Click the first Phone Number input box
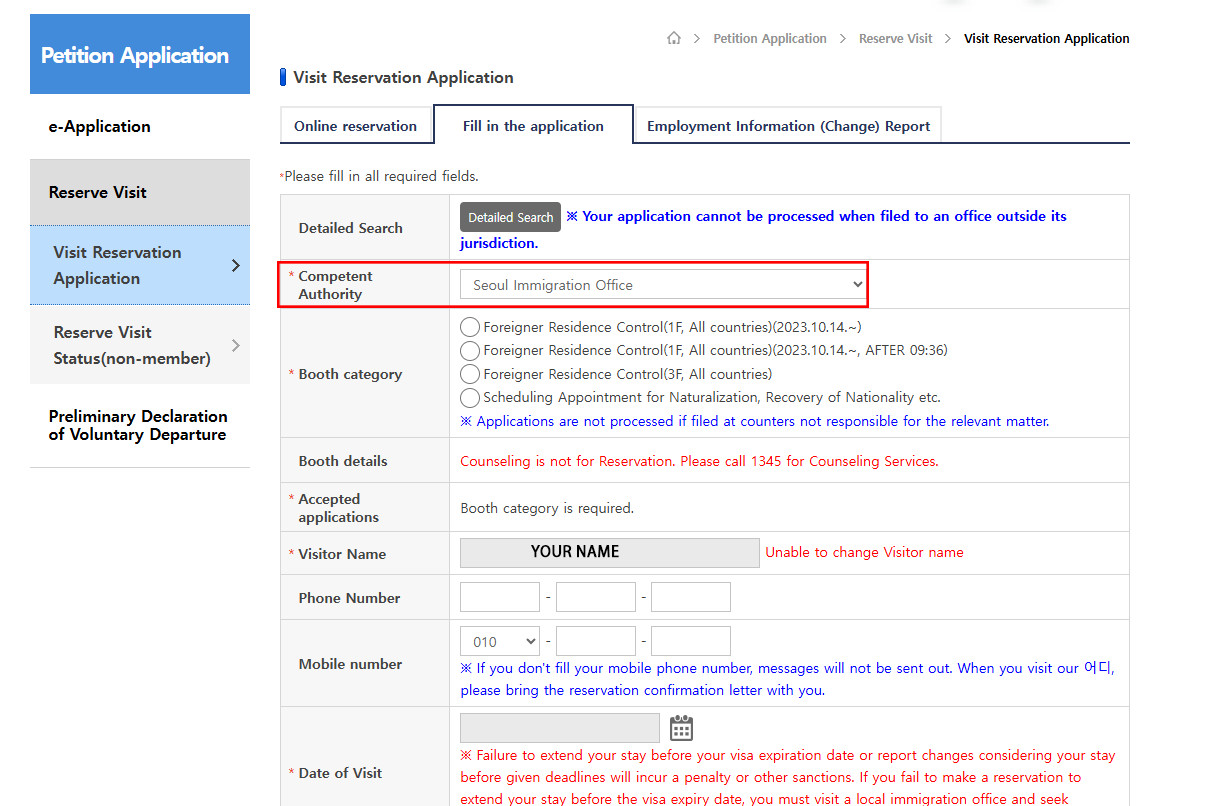Image resolution: width=1205 pixels, height=806 pixels. (x=499, y=597)
